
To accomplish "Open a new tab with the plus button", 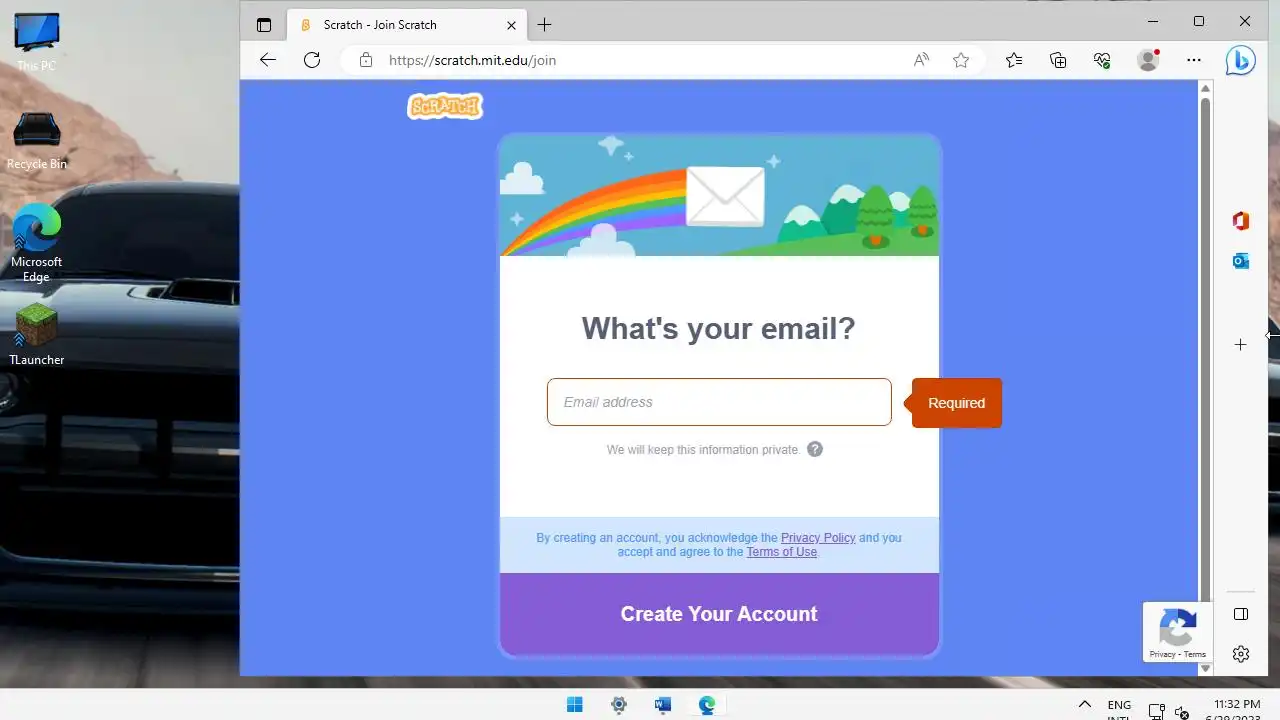I will [x=544, y=25].
